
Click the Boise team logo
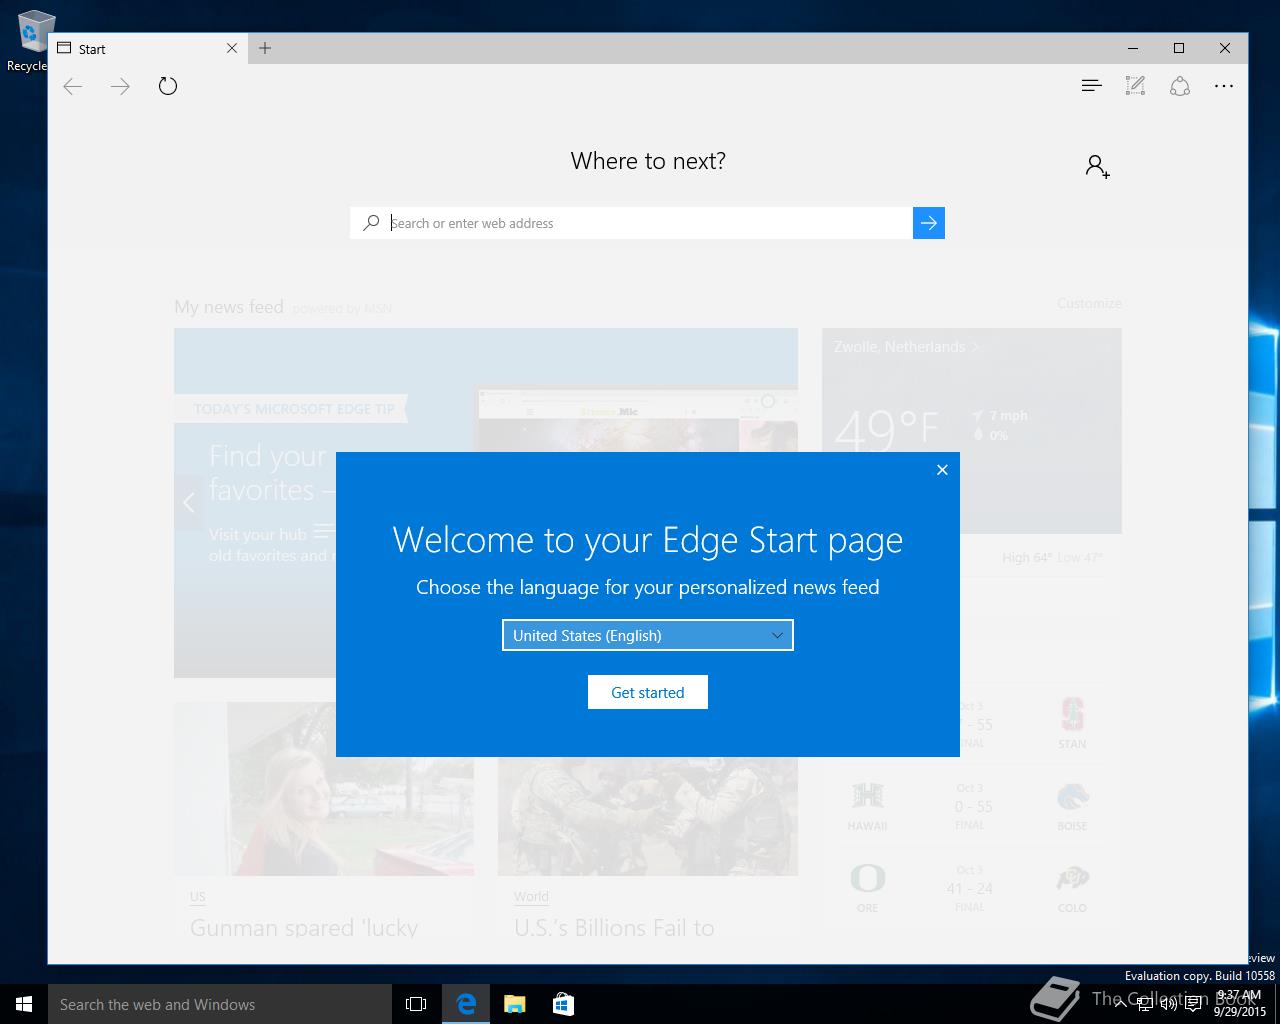point(1072,797)
